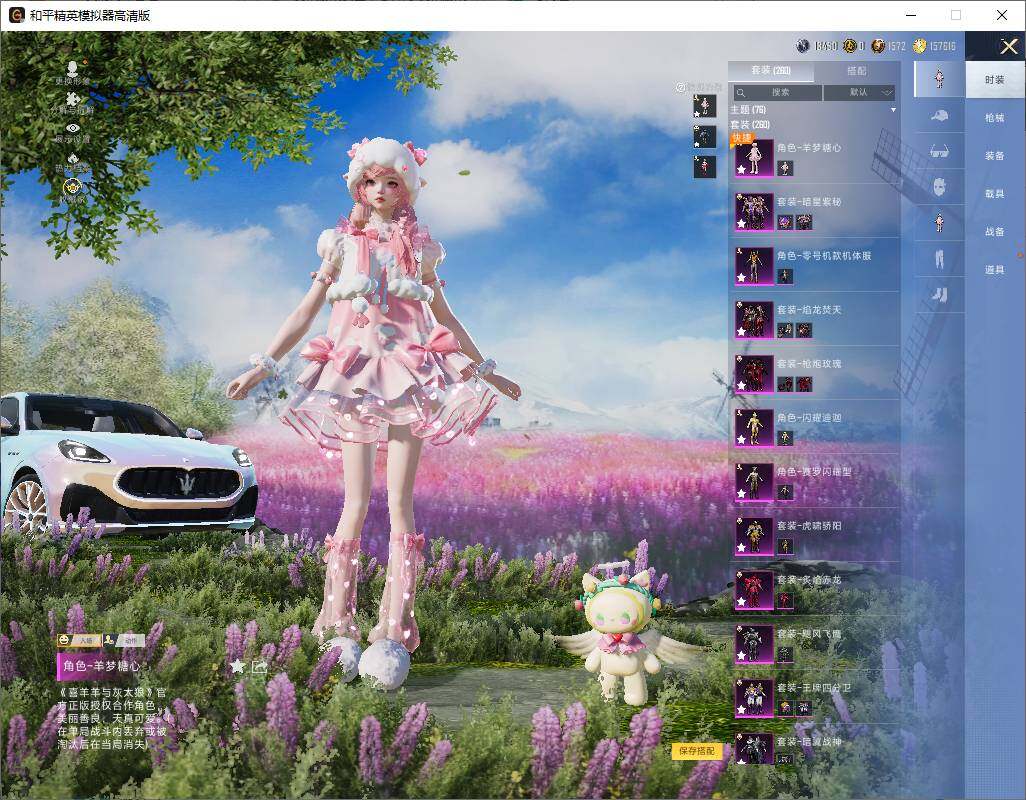Click the sub-item icon under 角色-羊梦糖心
This screenshot has width=1026, height=800.
click(785, 168)
